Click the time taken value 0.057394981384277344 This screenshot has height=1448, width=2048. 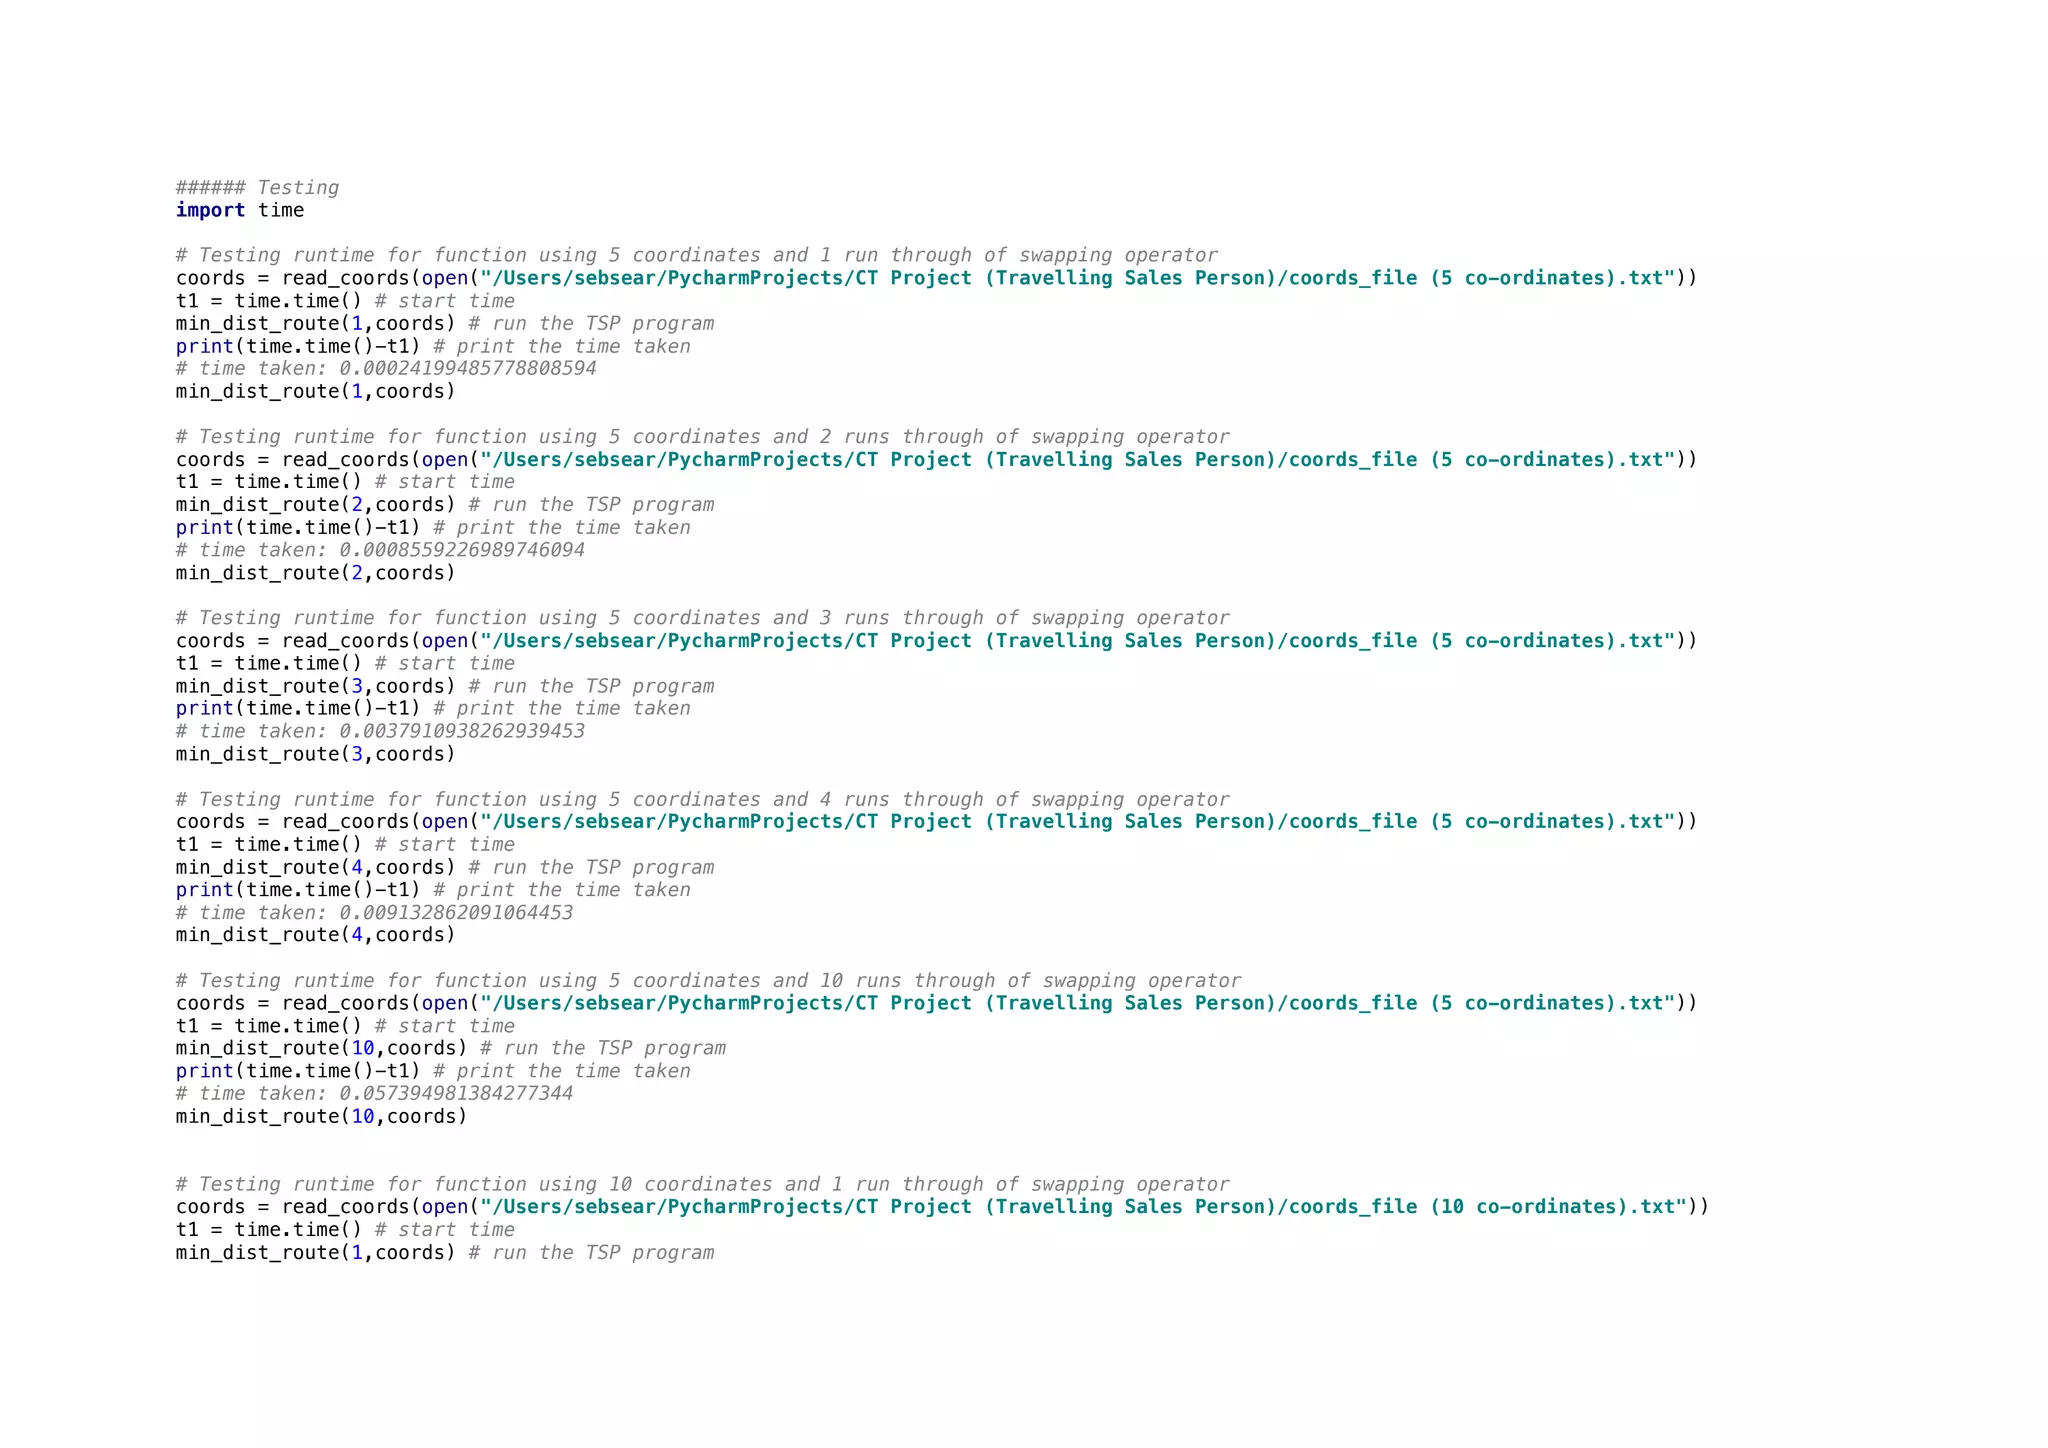[x=456, y=1093]
